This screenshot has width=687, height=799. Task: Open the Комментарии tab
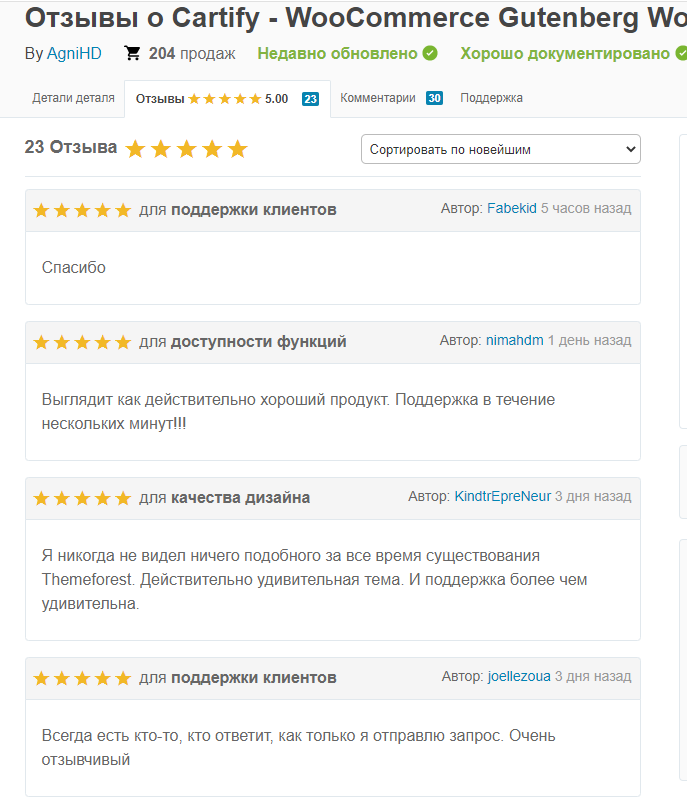point(377,98)
